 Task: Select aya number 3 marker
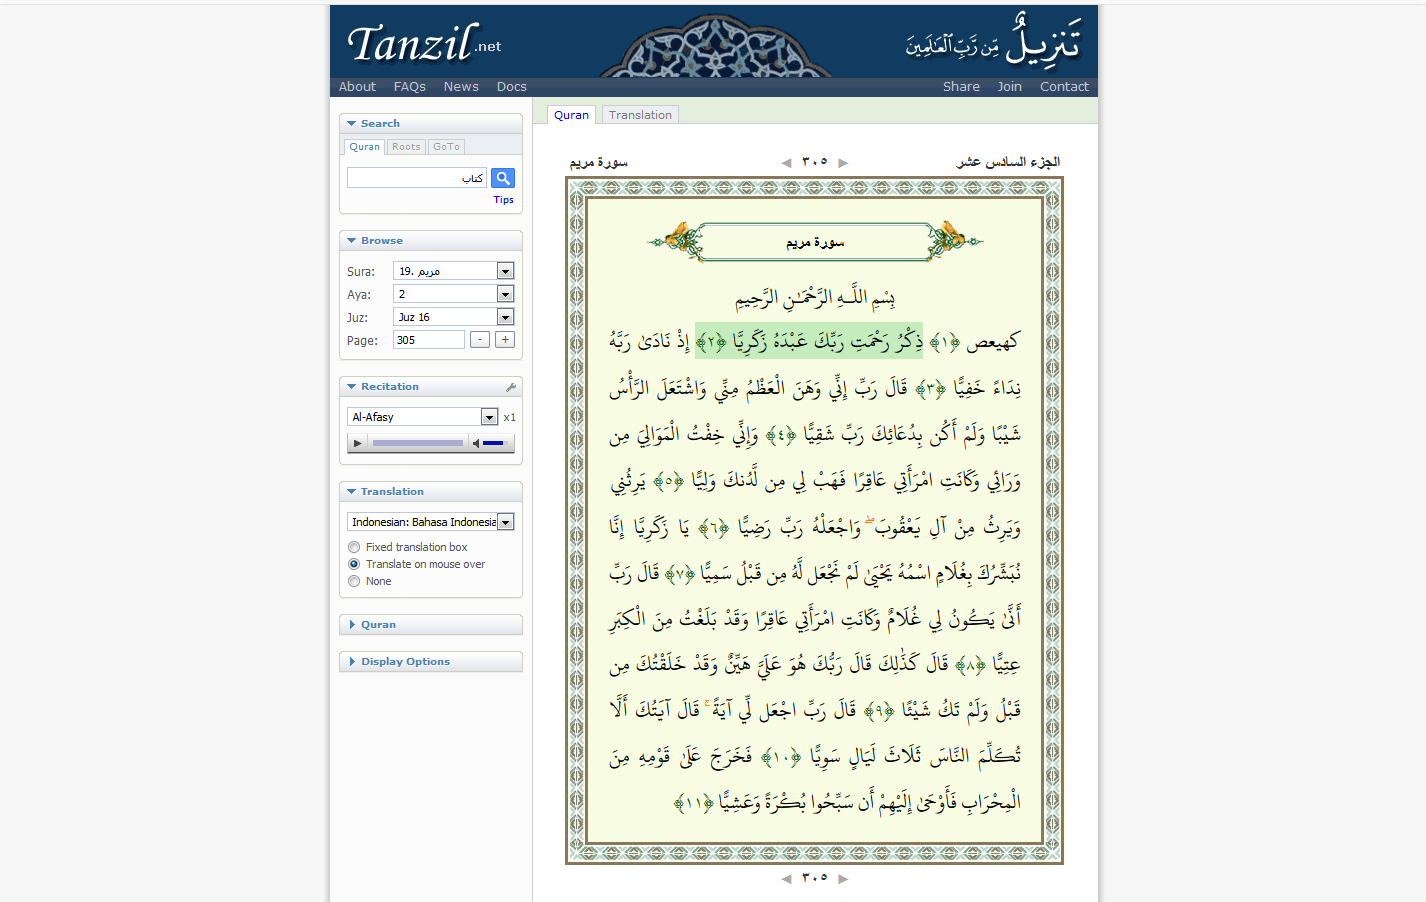(931, 388)
